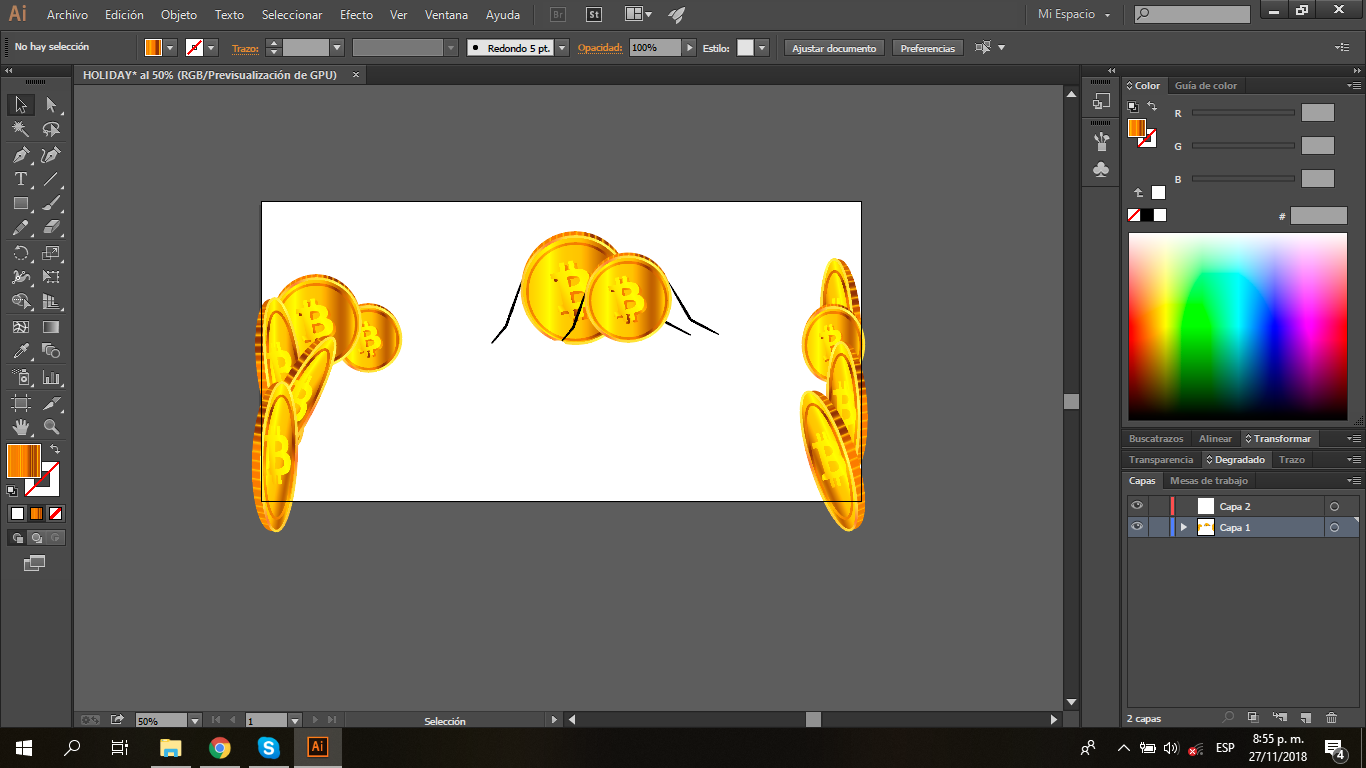Select the Direct Selection tool
Screen dimensions: 1366x768
pyautogui.click(x=51, y=105)
